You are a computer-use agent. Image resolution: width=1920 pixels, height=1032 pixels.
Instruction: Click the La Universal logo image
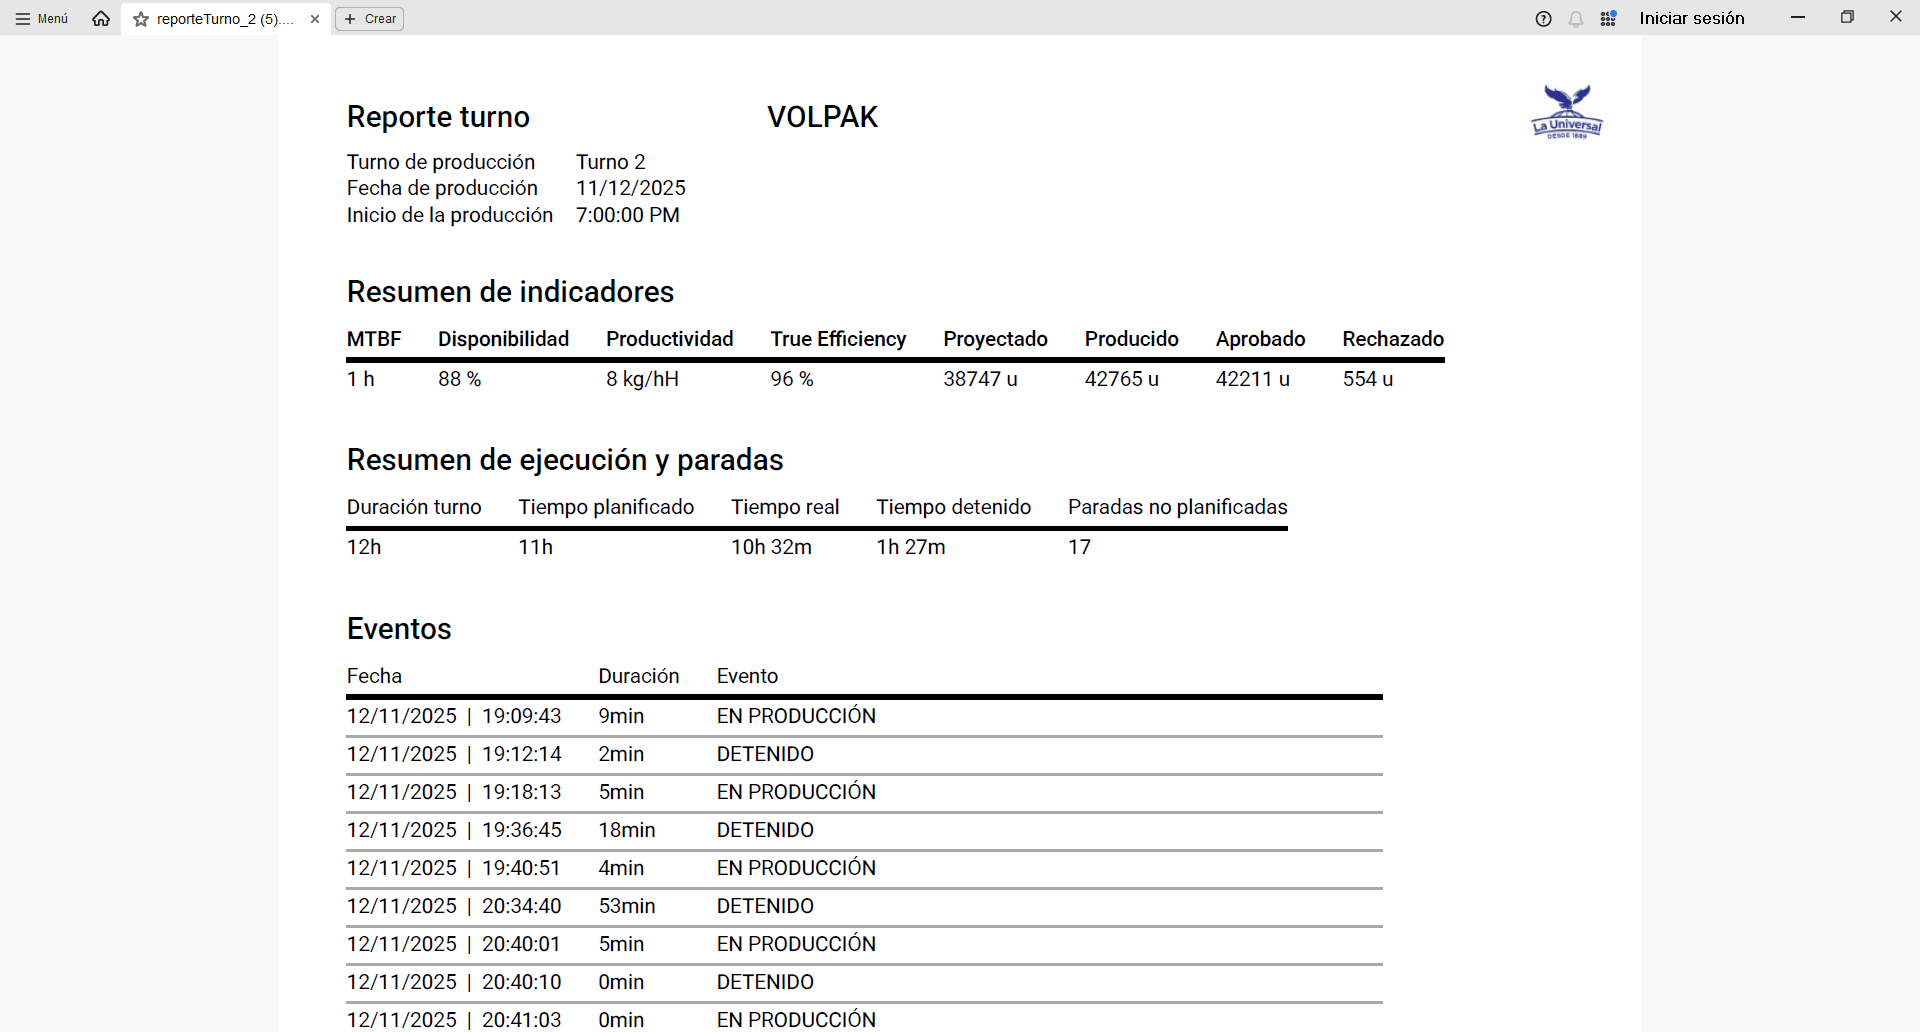pyautogui.click(x=1567, y=112)
